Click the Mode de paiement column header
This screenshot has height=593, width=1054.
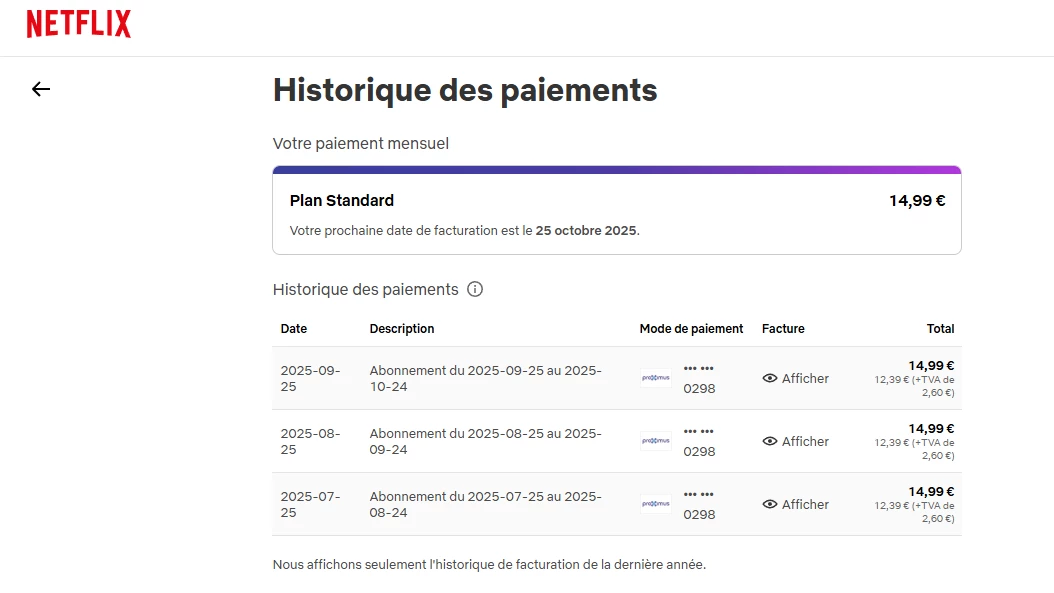coord(691,328)
